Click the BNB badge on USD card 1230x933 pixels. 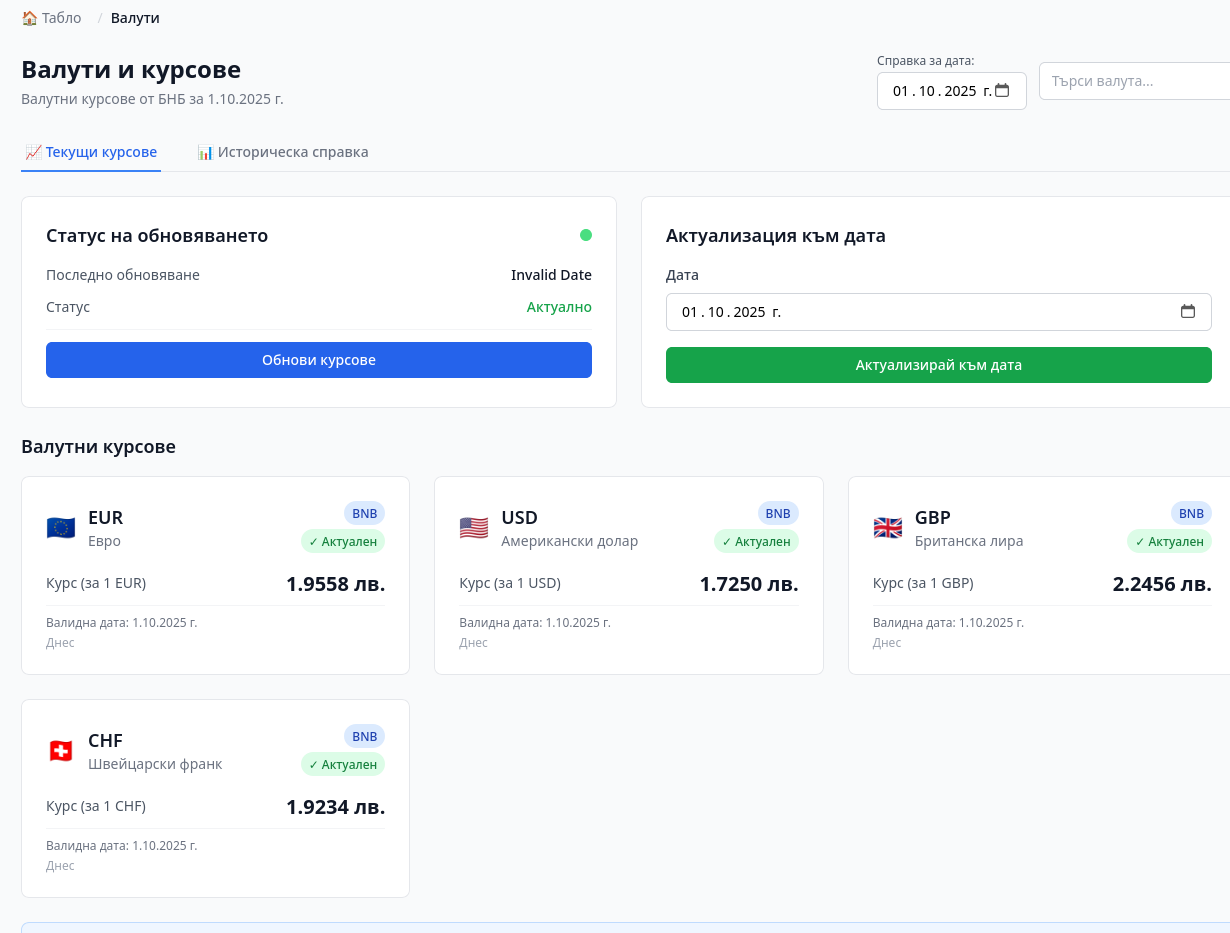(x=777, y=513)
